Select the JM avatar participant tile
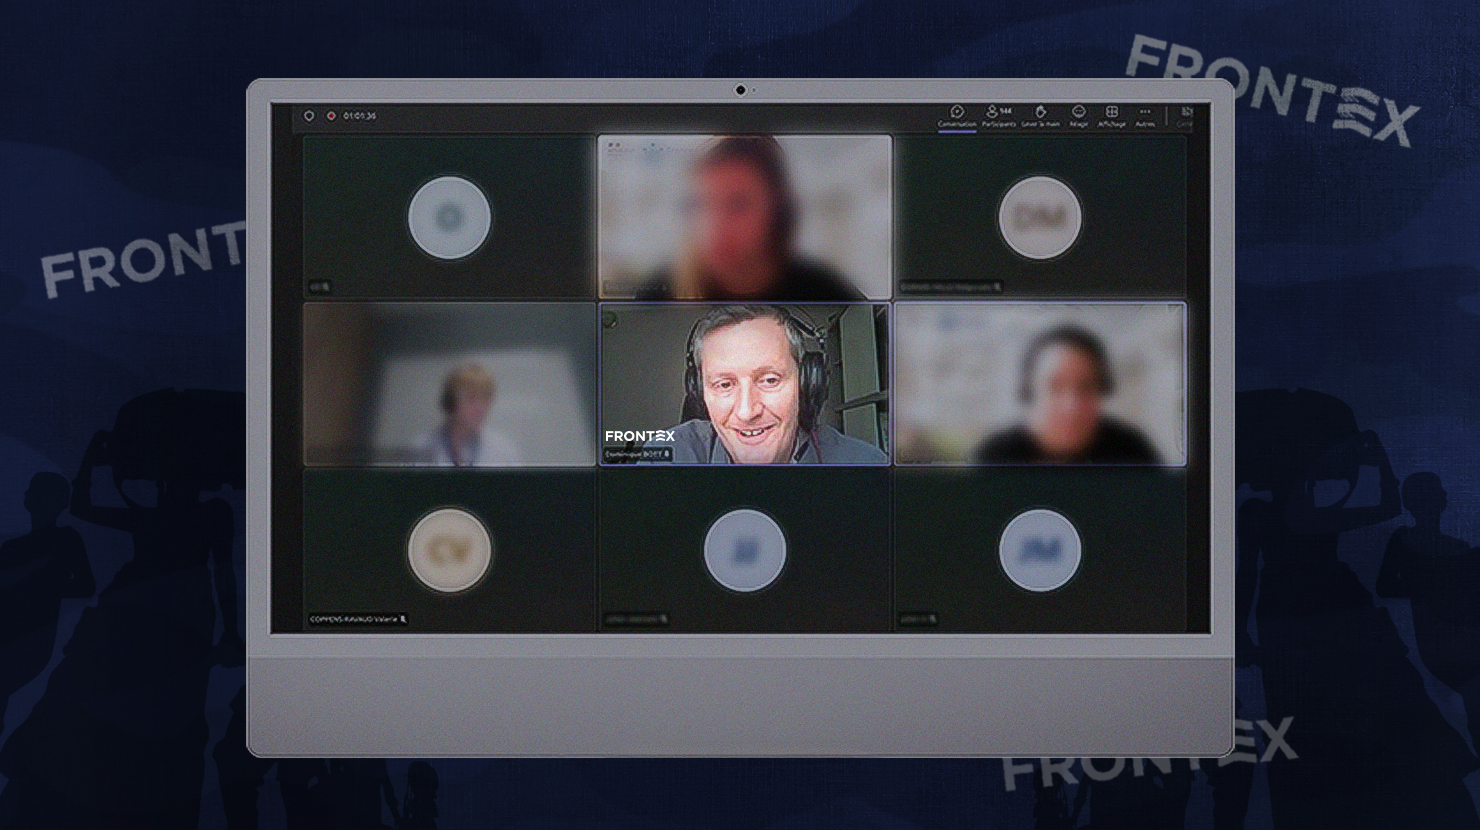1480x830 pixels. (x=1039, y=550)
